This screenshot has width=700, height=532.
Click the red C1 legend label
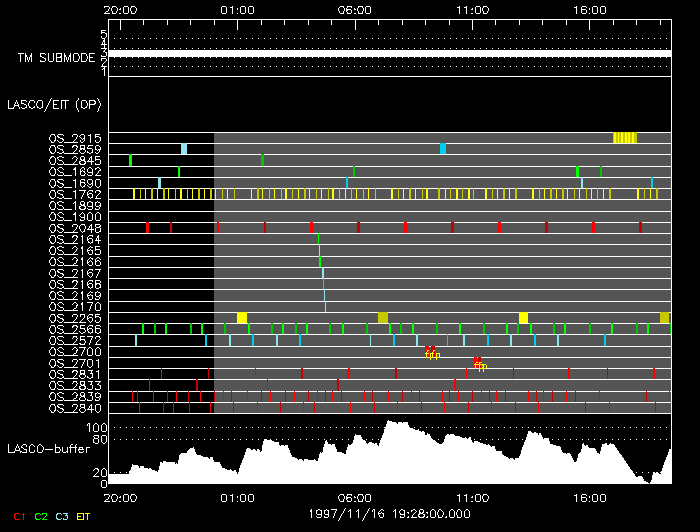click(18, 517)
